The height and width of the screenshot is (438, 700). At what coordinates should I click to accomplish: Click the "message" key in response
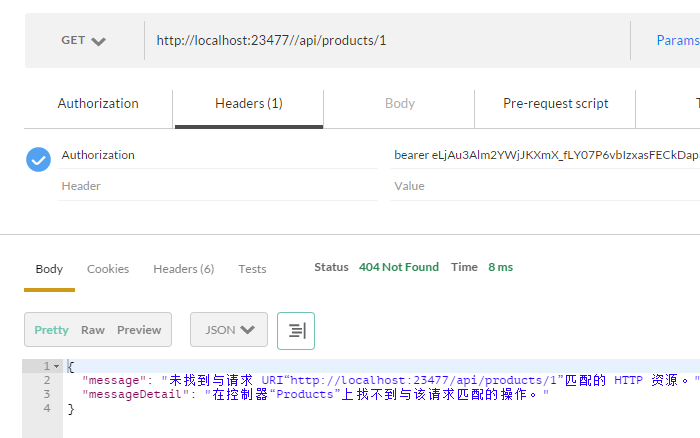pos(114,380)
